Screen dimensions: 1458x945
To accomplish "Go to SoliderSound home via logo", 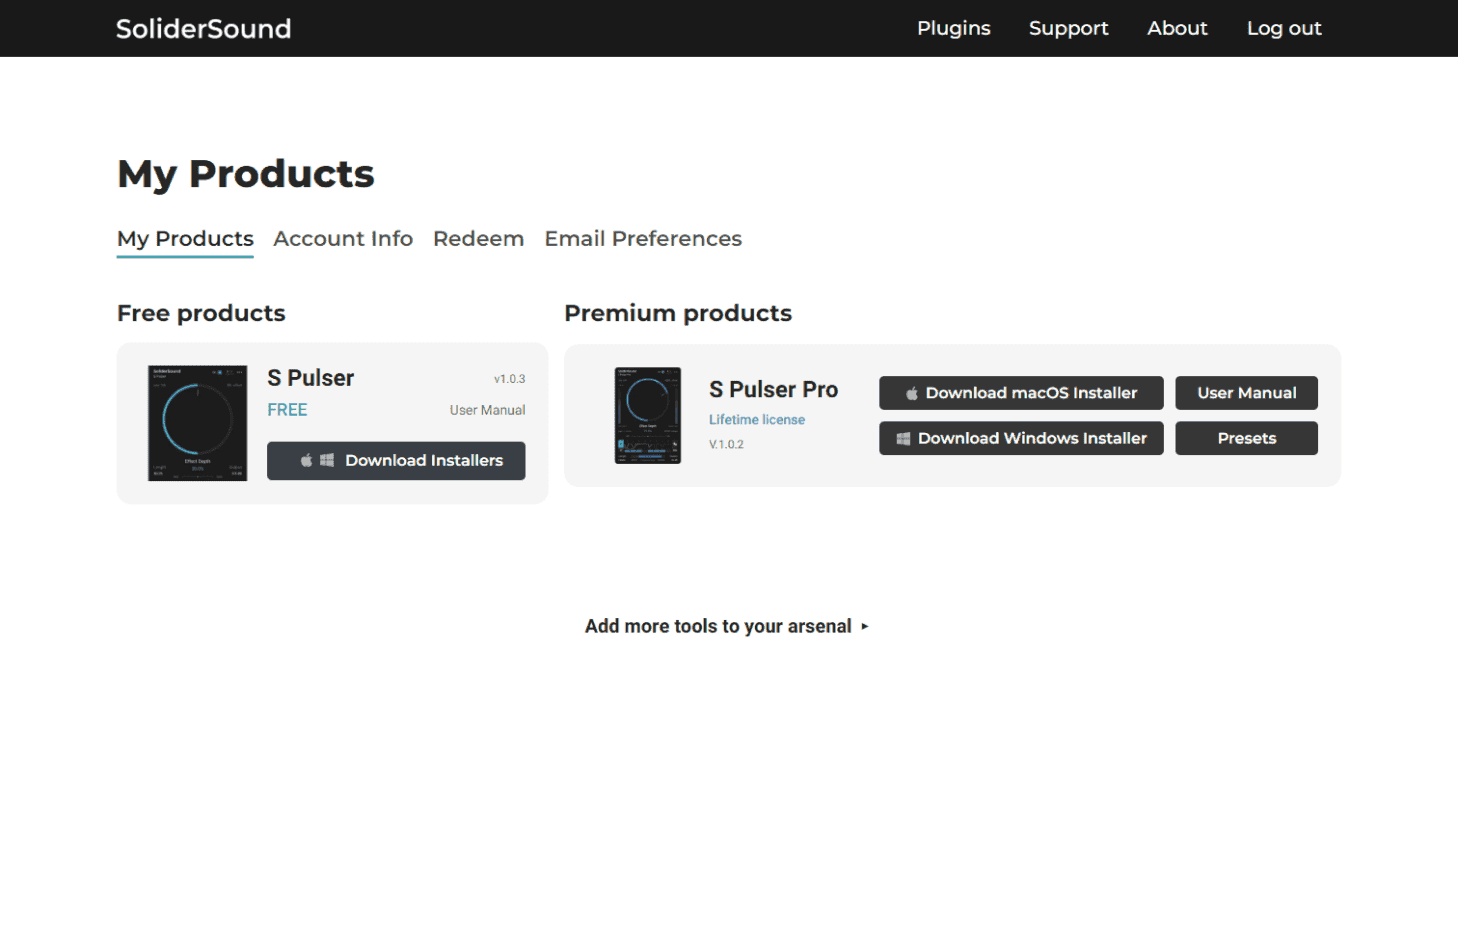I will pos(203,29).
